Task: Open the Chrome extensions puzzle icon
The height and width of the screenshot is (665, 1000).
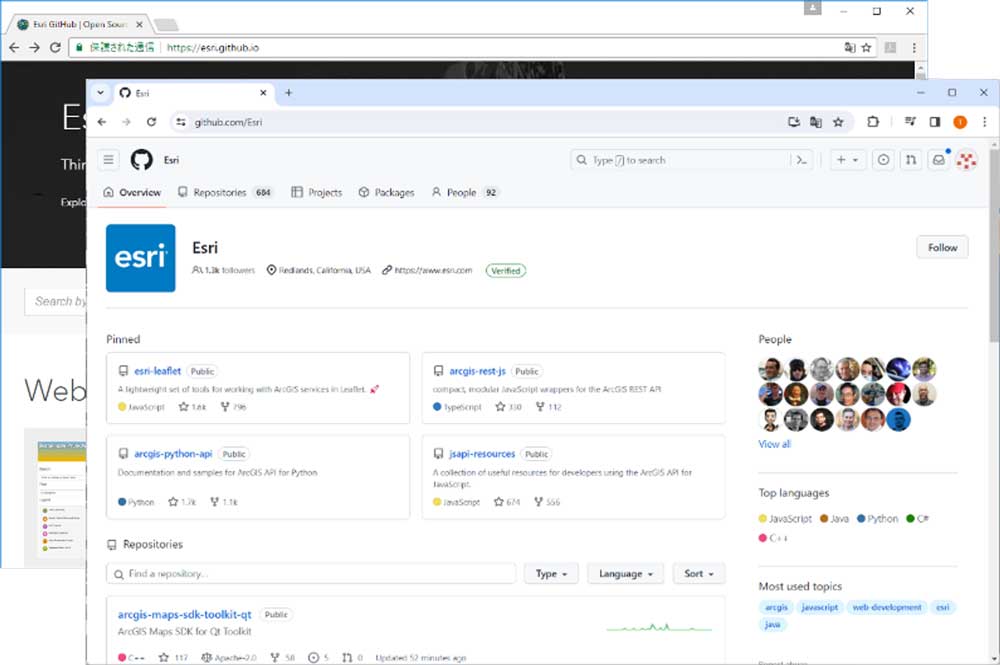Action: pyautogui.click(x=873, y=122)
